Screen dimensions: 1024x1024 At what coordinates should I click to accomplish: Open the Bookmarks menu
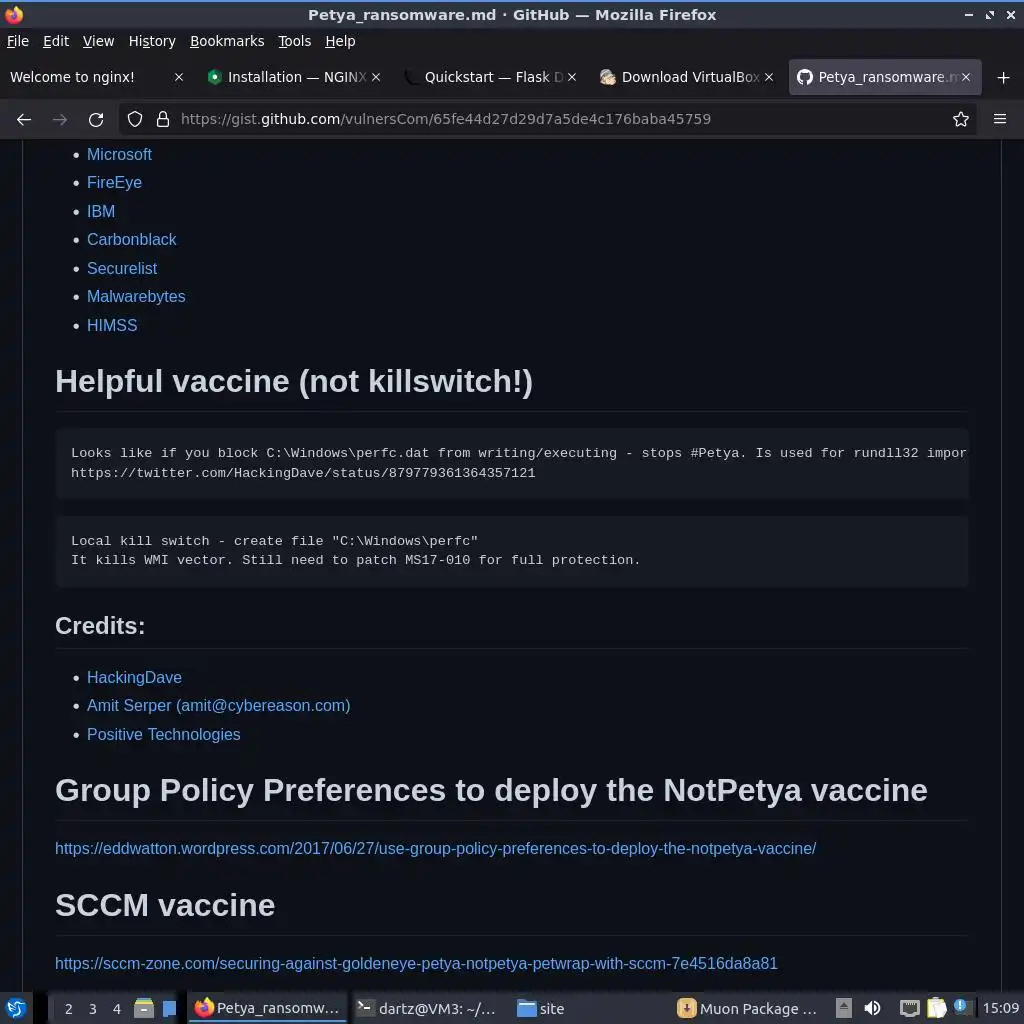(227, 41)
